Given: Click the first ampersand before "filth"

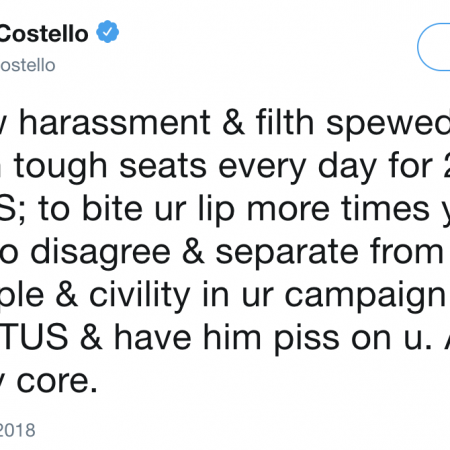Looking at the screenshot, I should [x=233, y=123].
